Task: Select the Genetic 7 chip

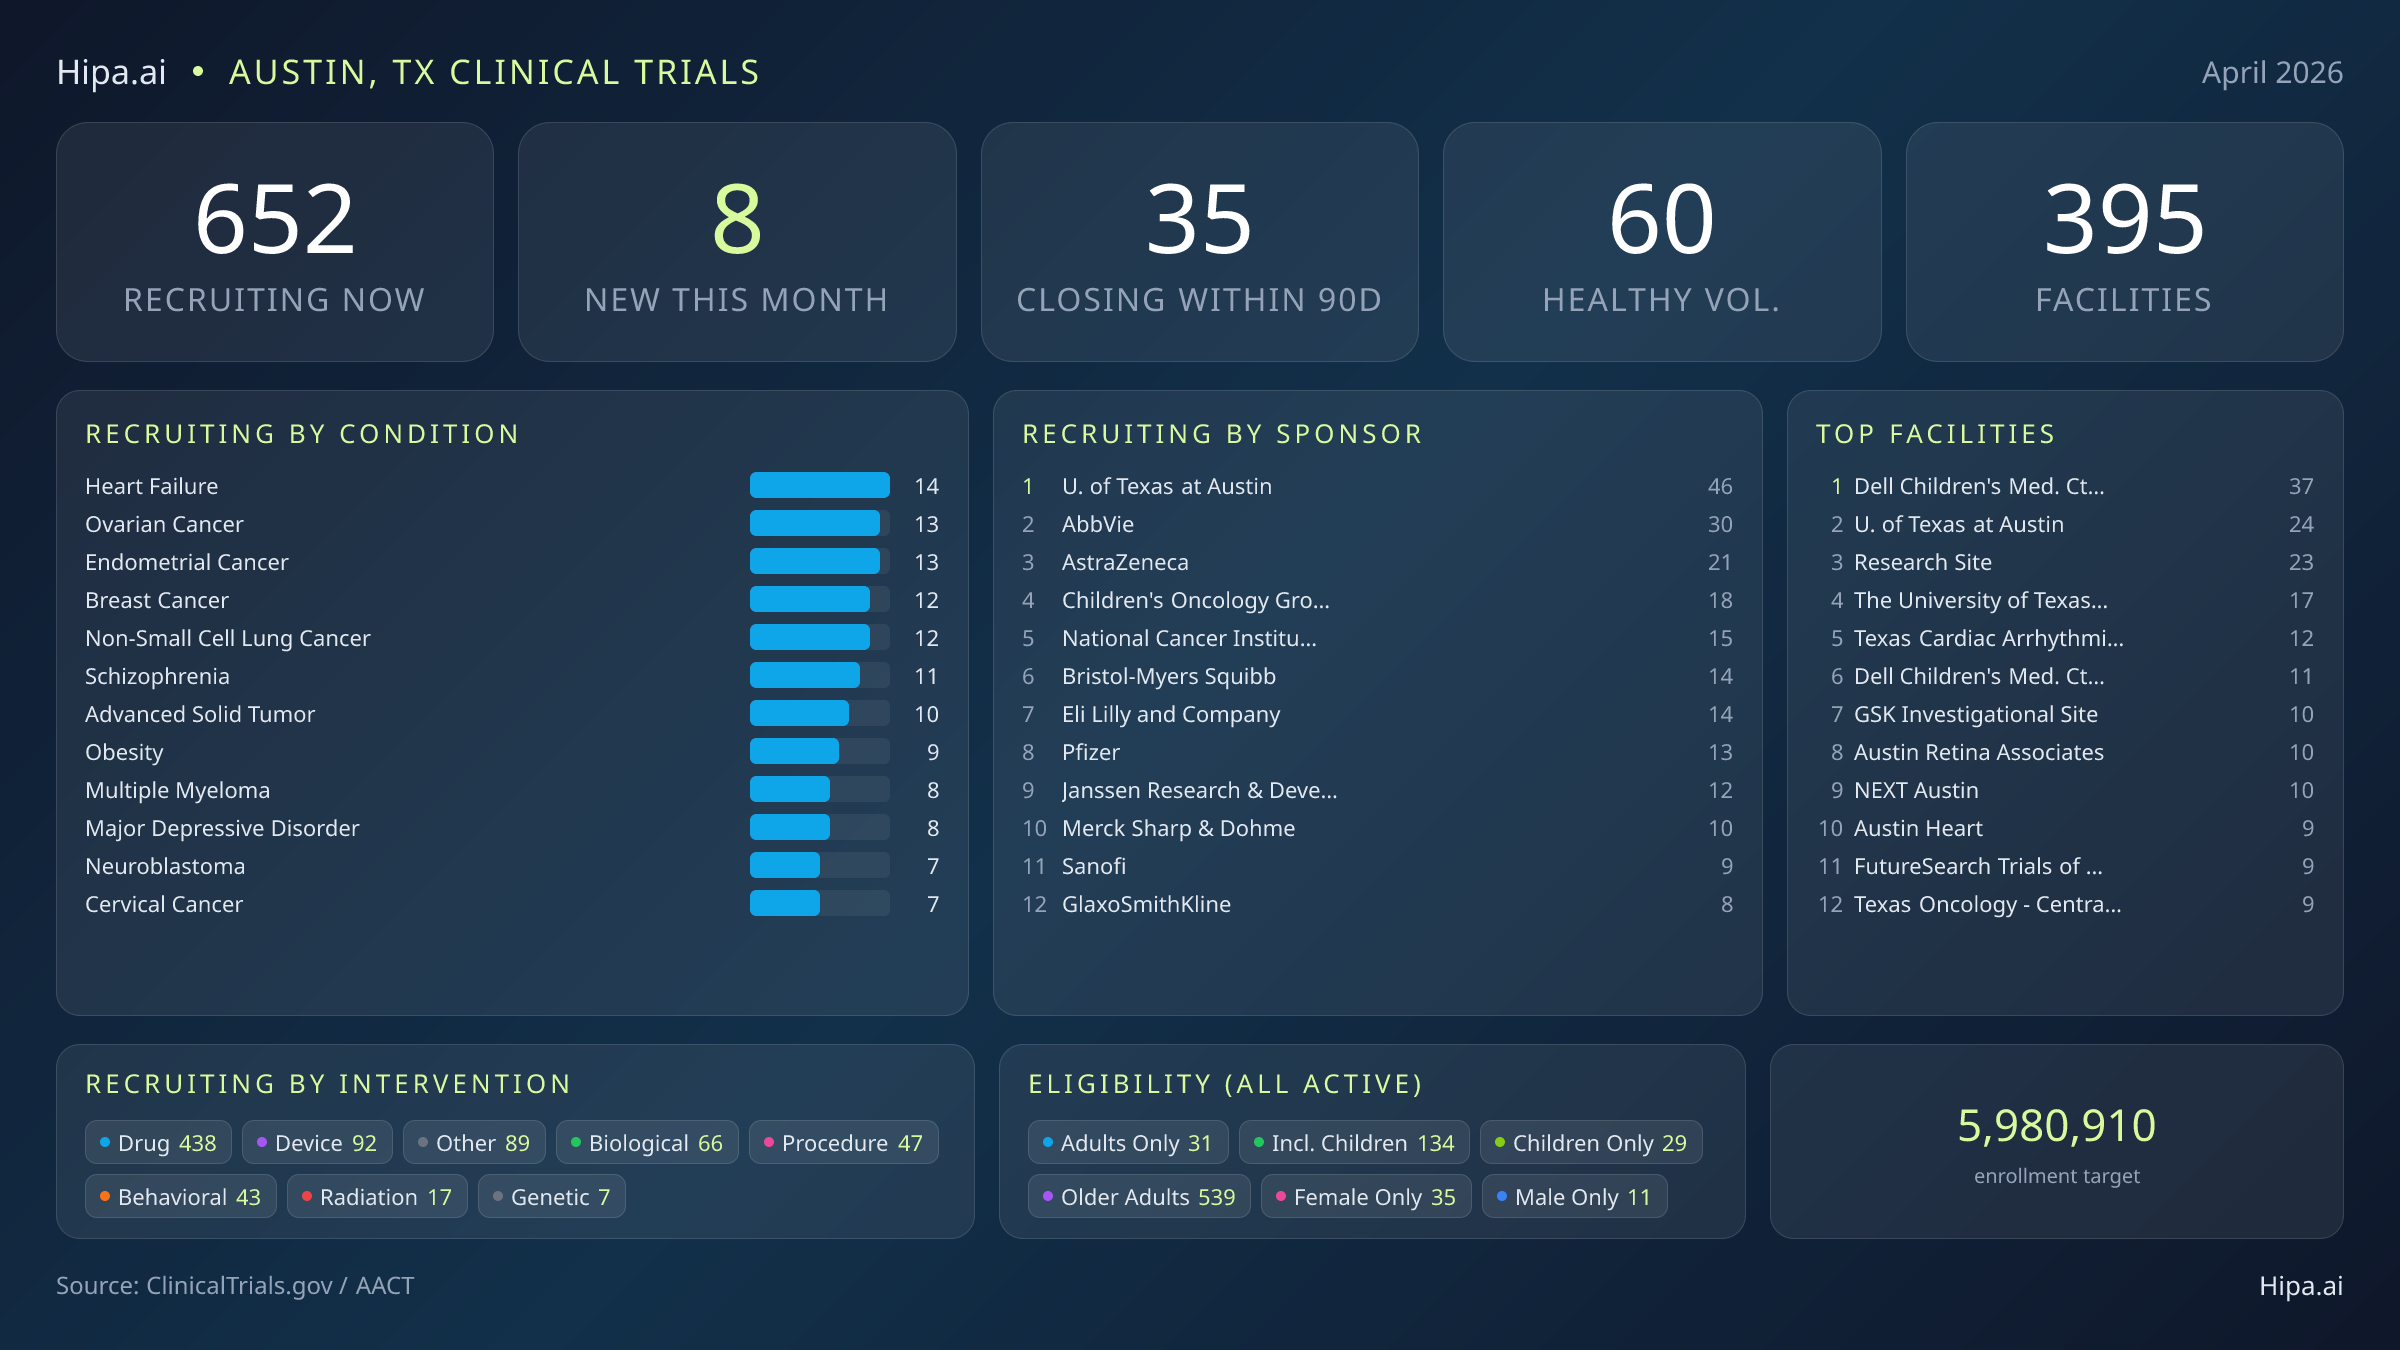Action: click(x=552, y=1197)
